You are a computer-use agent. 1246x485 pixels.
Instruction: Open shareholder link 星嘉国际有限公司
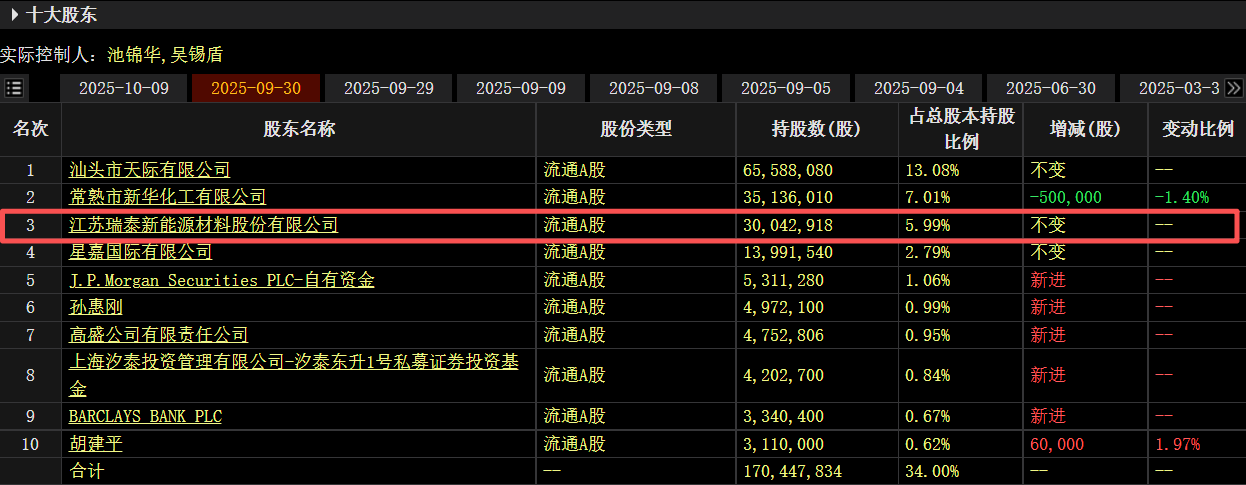(x=140, y=252)
